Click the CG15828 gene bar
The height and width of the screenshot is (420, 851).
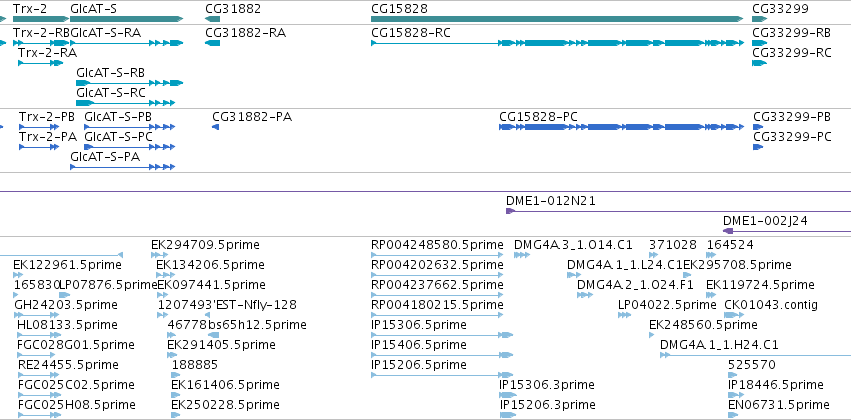click(x=557, y=19)
